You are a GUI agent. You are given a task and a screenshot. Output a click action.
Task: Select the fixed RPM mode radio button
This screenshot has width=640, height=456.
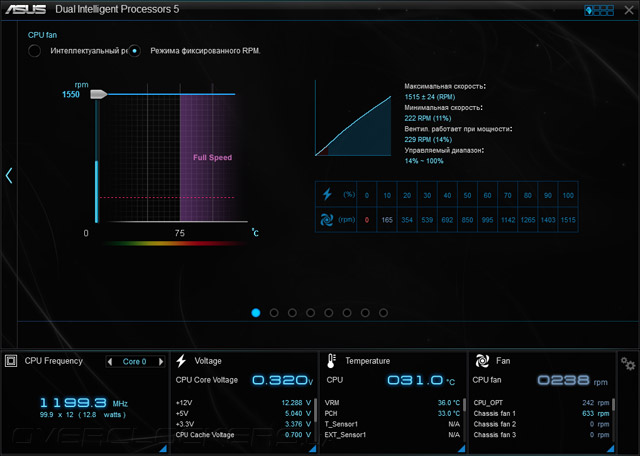[134, 51]
